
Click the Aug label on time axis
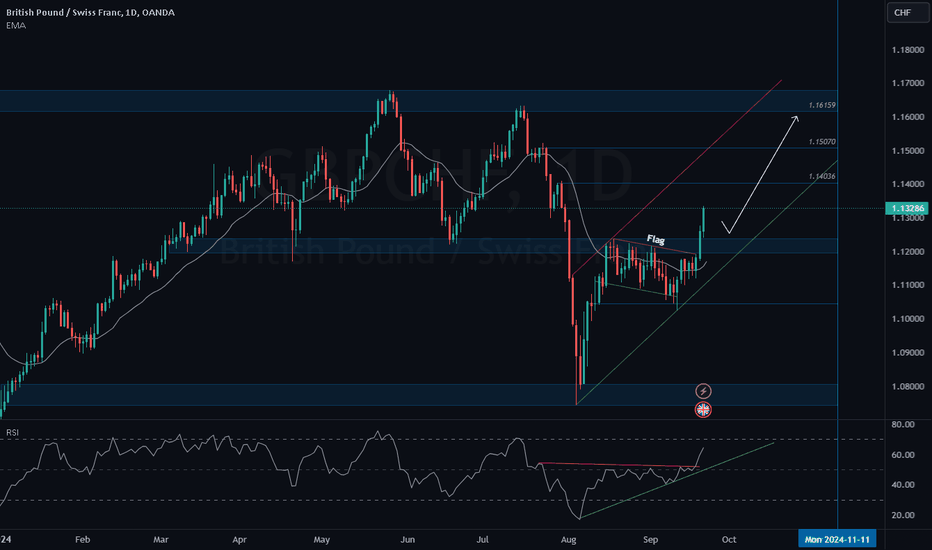point(569,540)
